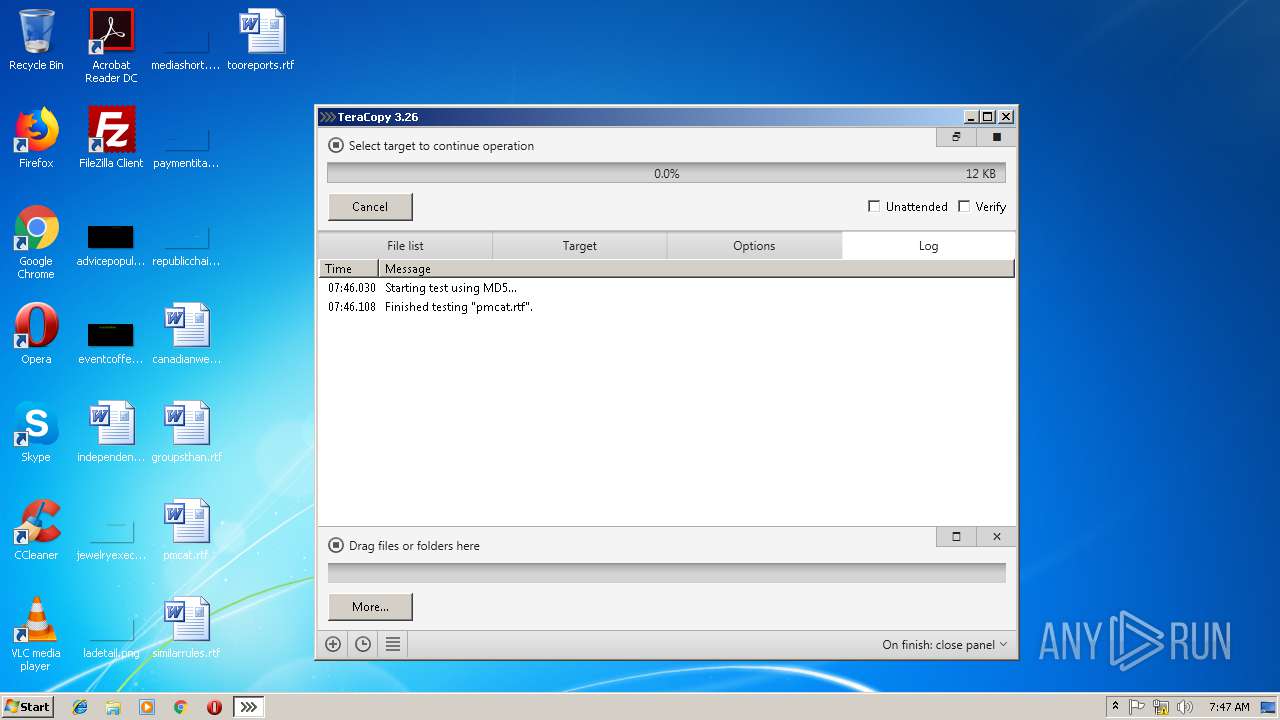The image size is (1280, 720).
Task: Switch to the File list tab
Action: (x=405, y=245)
